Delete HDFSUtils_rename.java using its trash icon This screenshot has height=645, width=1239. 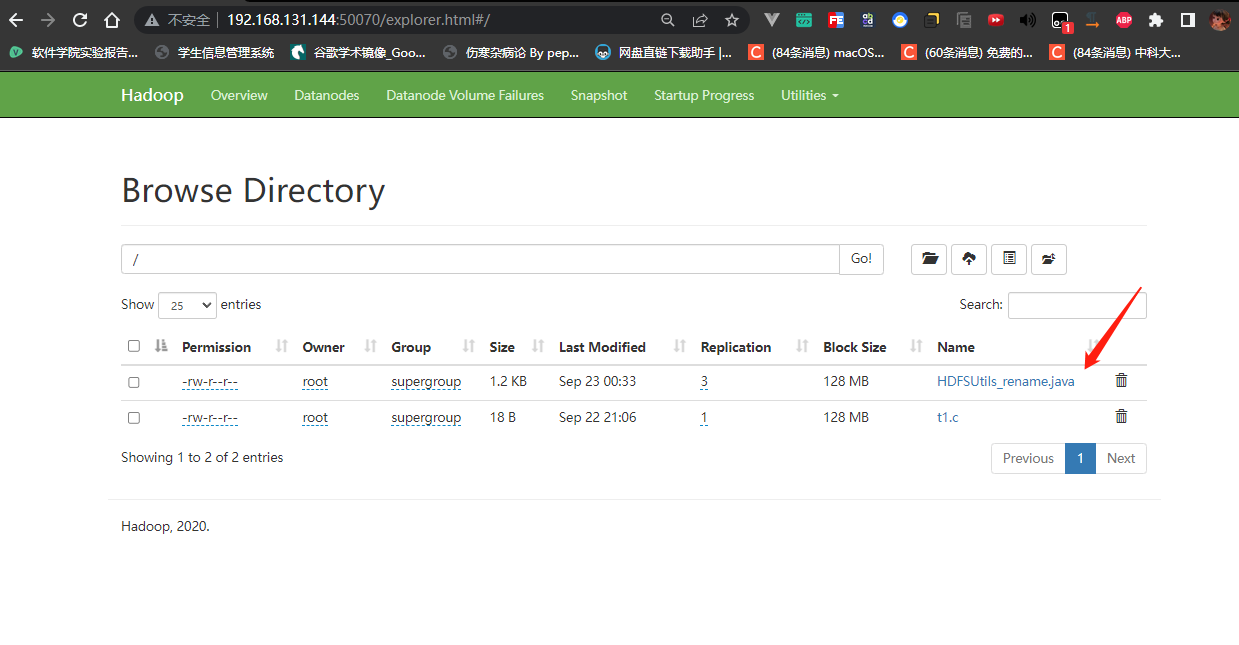(1121, 381)
